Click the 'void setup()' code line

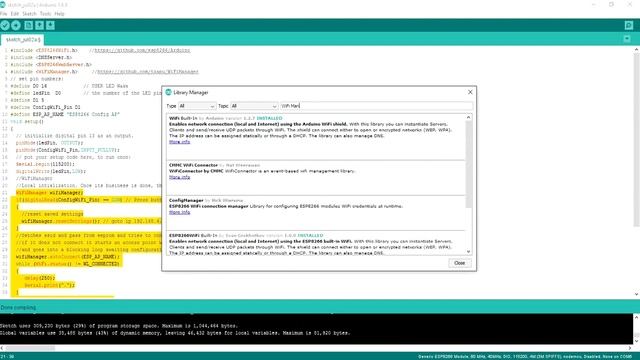(27, 122)
